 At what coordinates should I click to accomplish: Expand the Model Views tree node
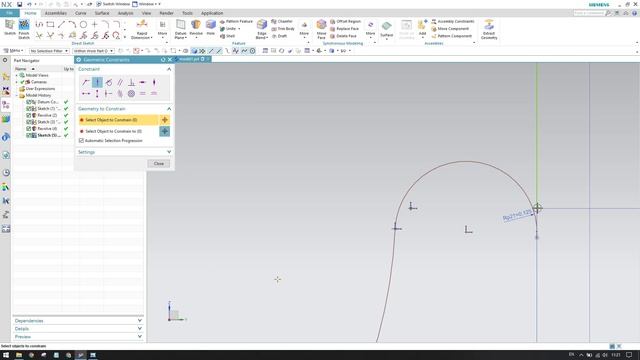(17, 76)
